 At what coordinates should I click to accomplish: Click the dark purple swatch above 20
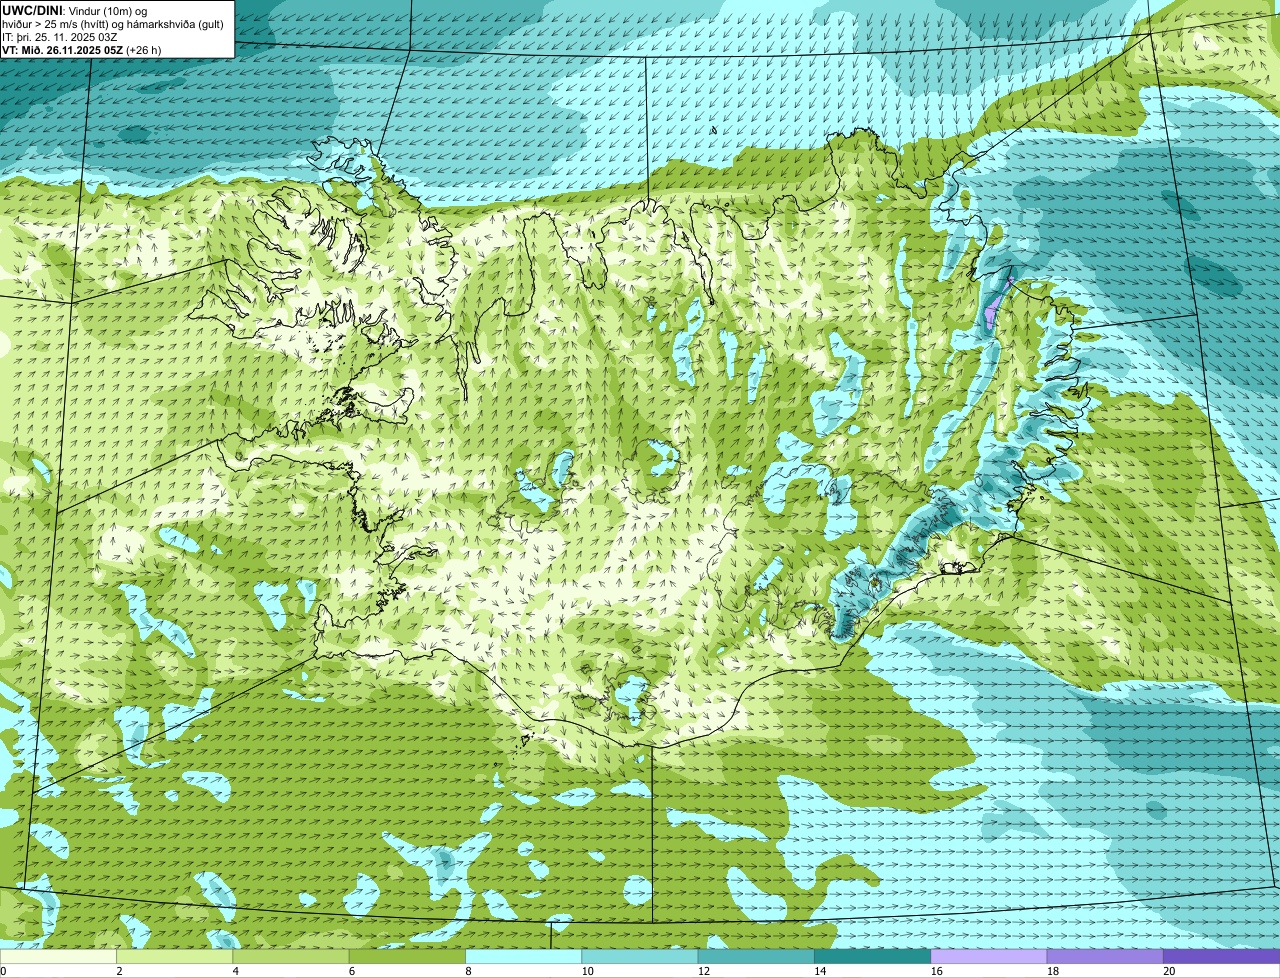(1222, 957)
